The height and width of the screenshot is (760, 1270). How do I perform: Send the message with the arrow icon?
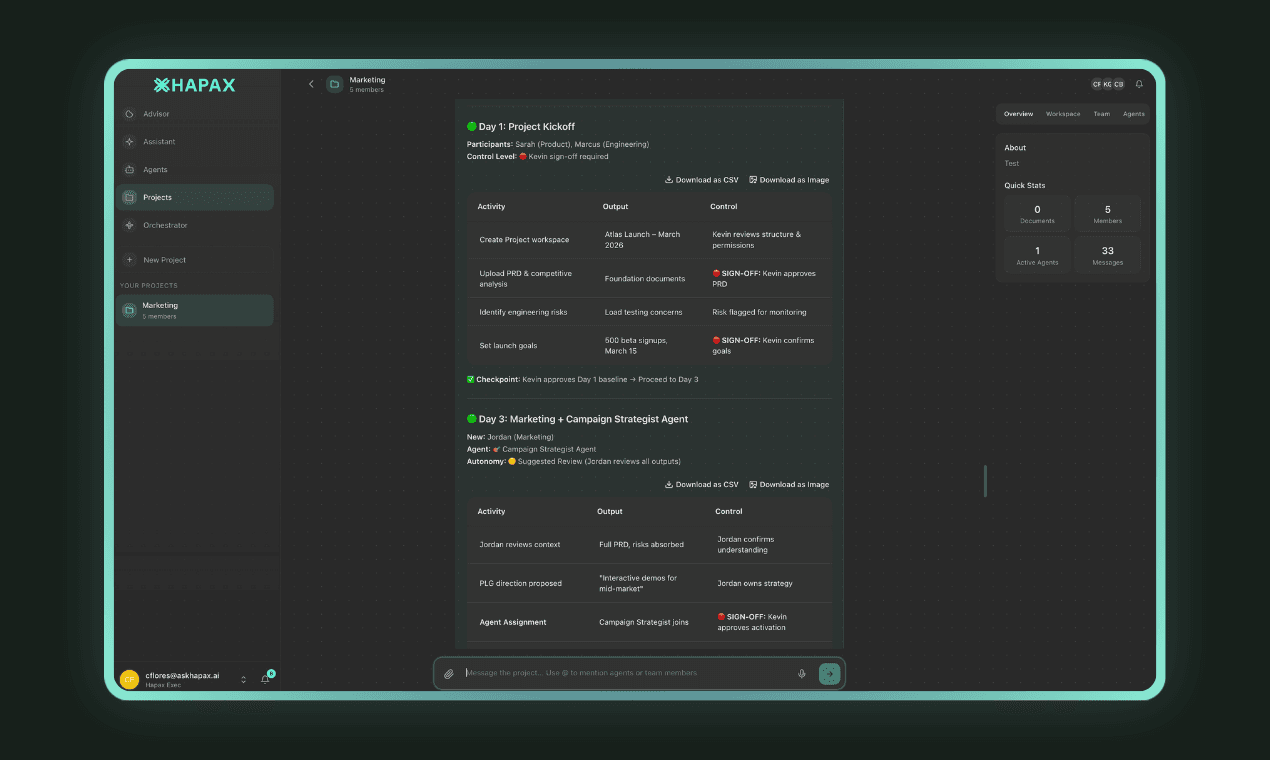pos(829,673)
